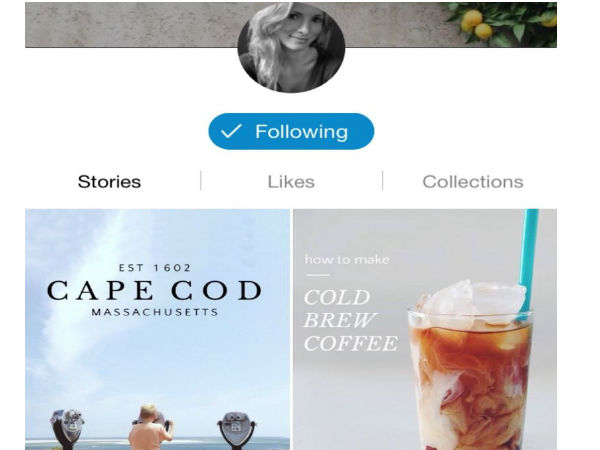Click the iced coffee glass
Screen dimensions: 600x450
coord(470,370)
